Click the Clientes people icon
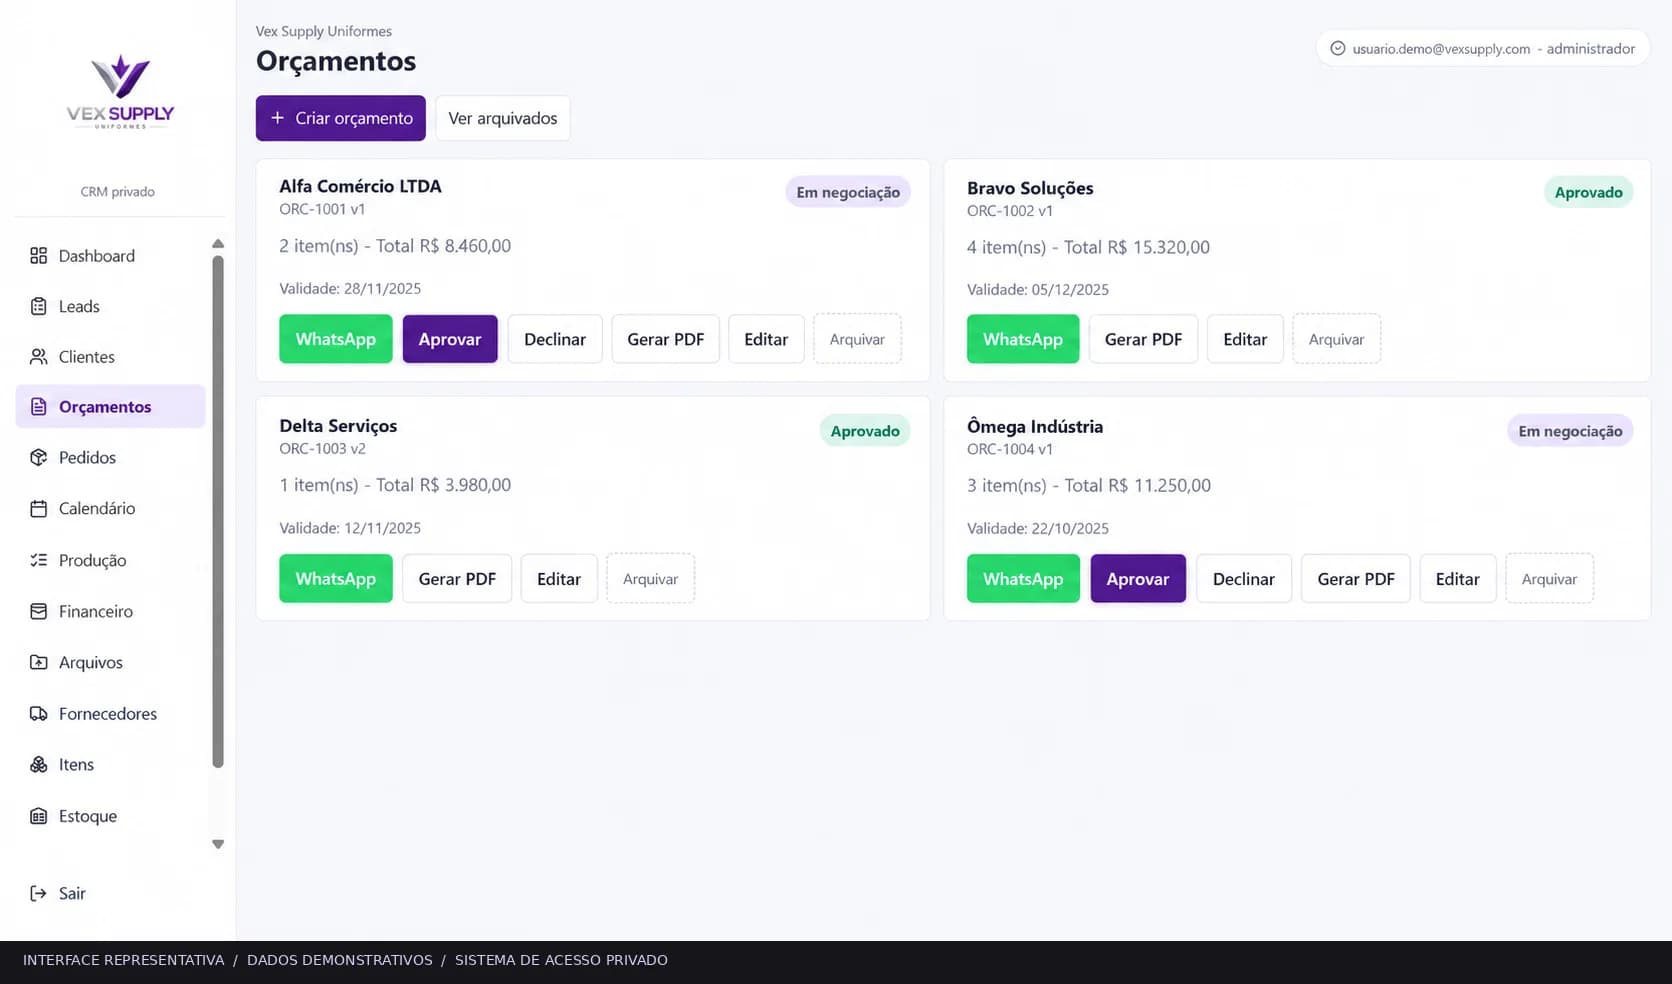 click(39, 357)
